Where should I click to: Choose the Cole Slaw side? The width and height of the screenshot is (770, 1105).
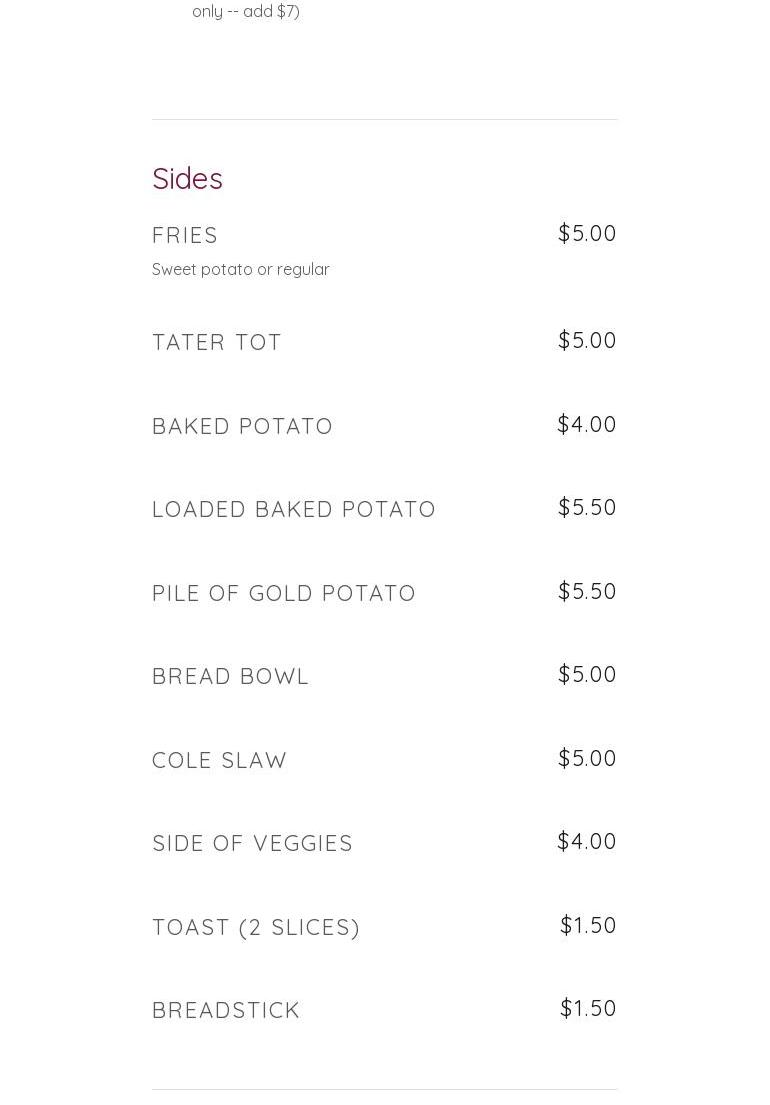click(220, 760)
